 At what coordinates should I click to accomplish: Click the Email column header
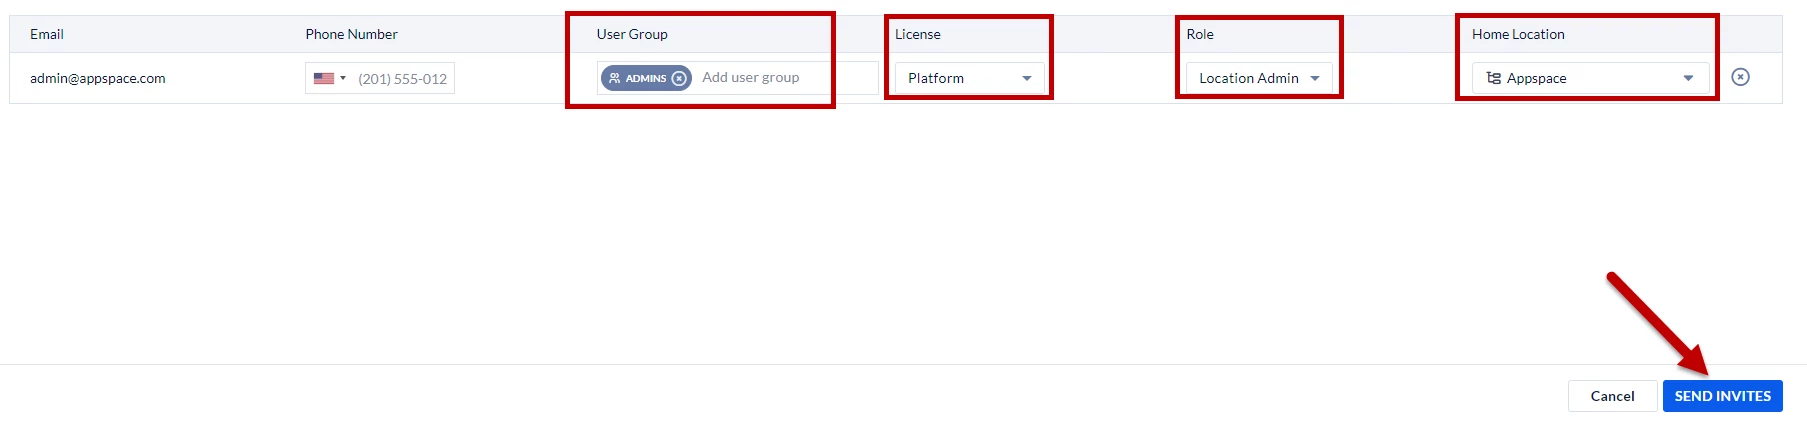47,34
